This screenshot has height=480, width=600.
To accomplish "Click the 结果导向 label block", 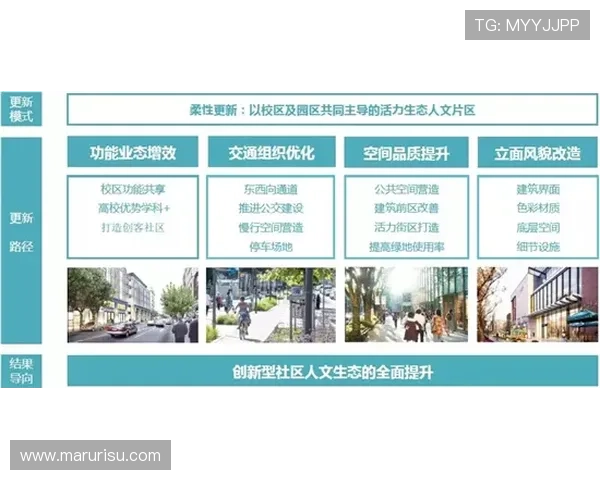I will pos(21,371).
